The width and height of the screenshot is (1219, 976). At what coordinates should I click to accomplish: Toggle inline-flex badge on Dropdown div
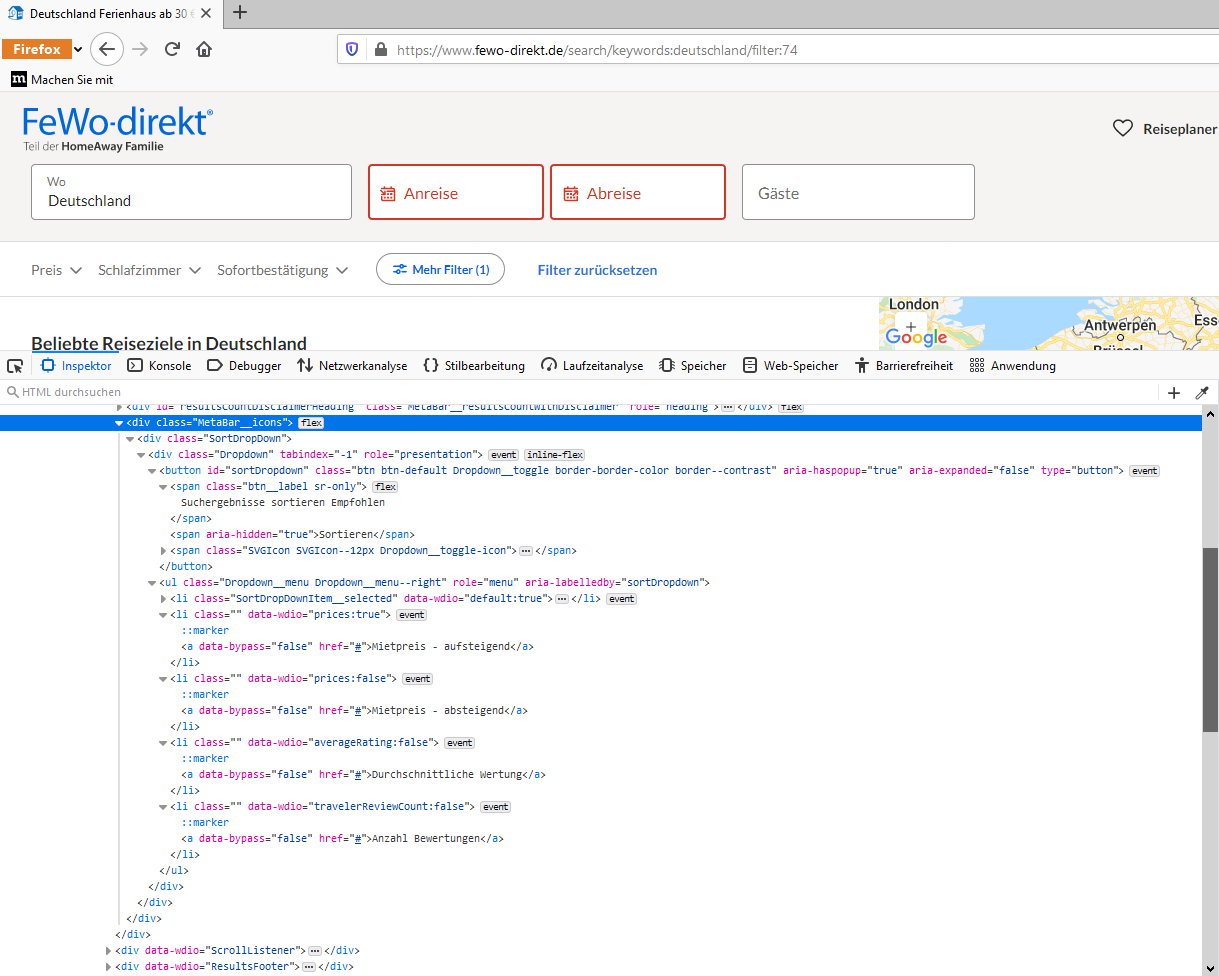click(554, 455)
